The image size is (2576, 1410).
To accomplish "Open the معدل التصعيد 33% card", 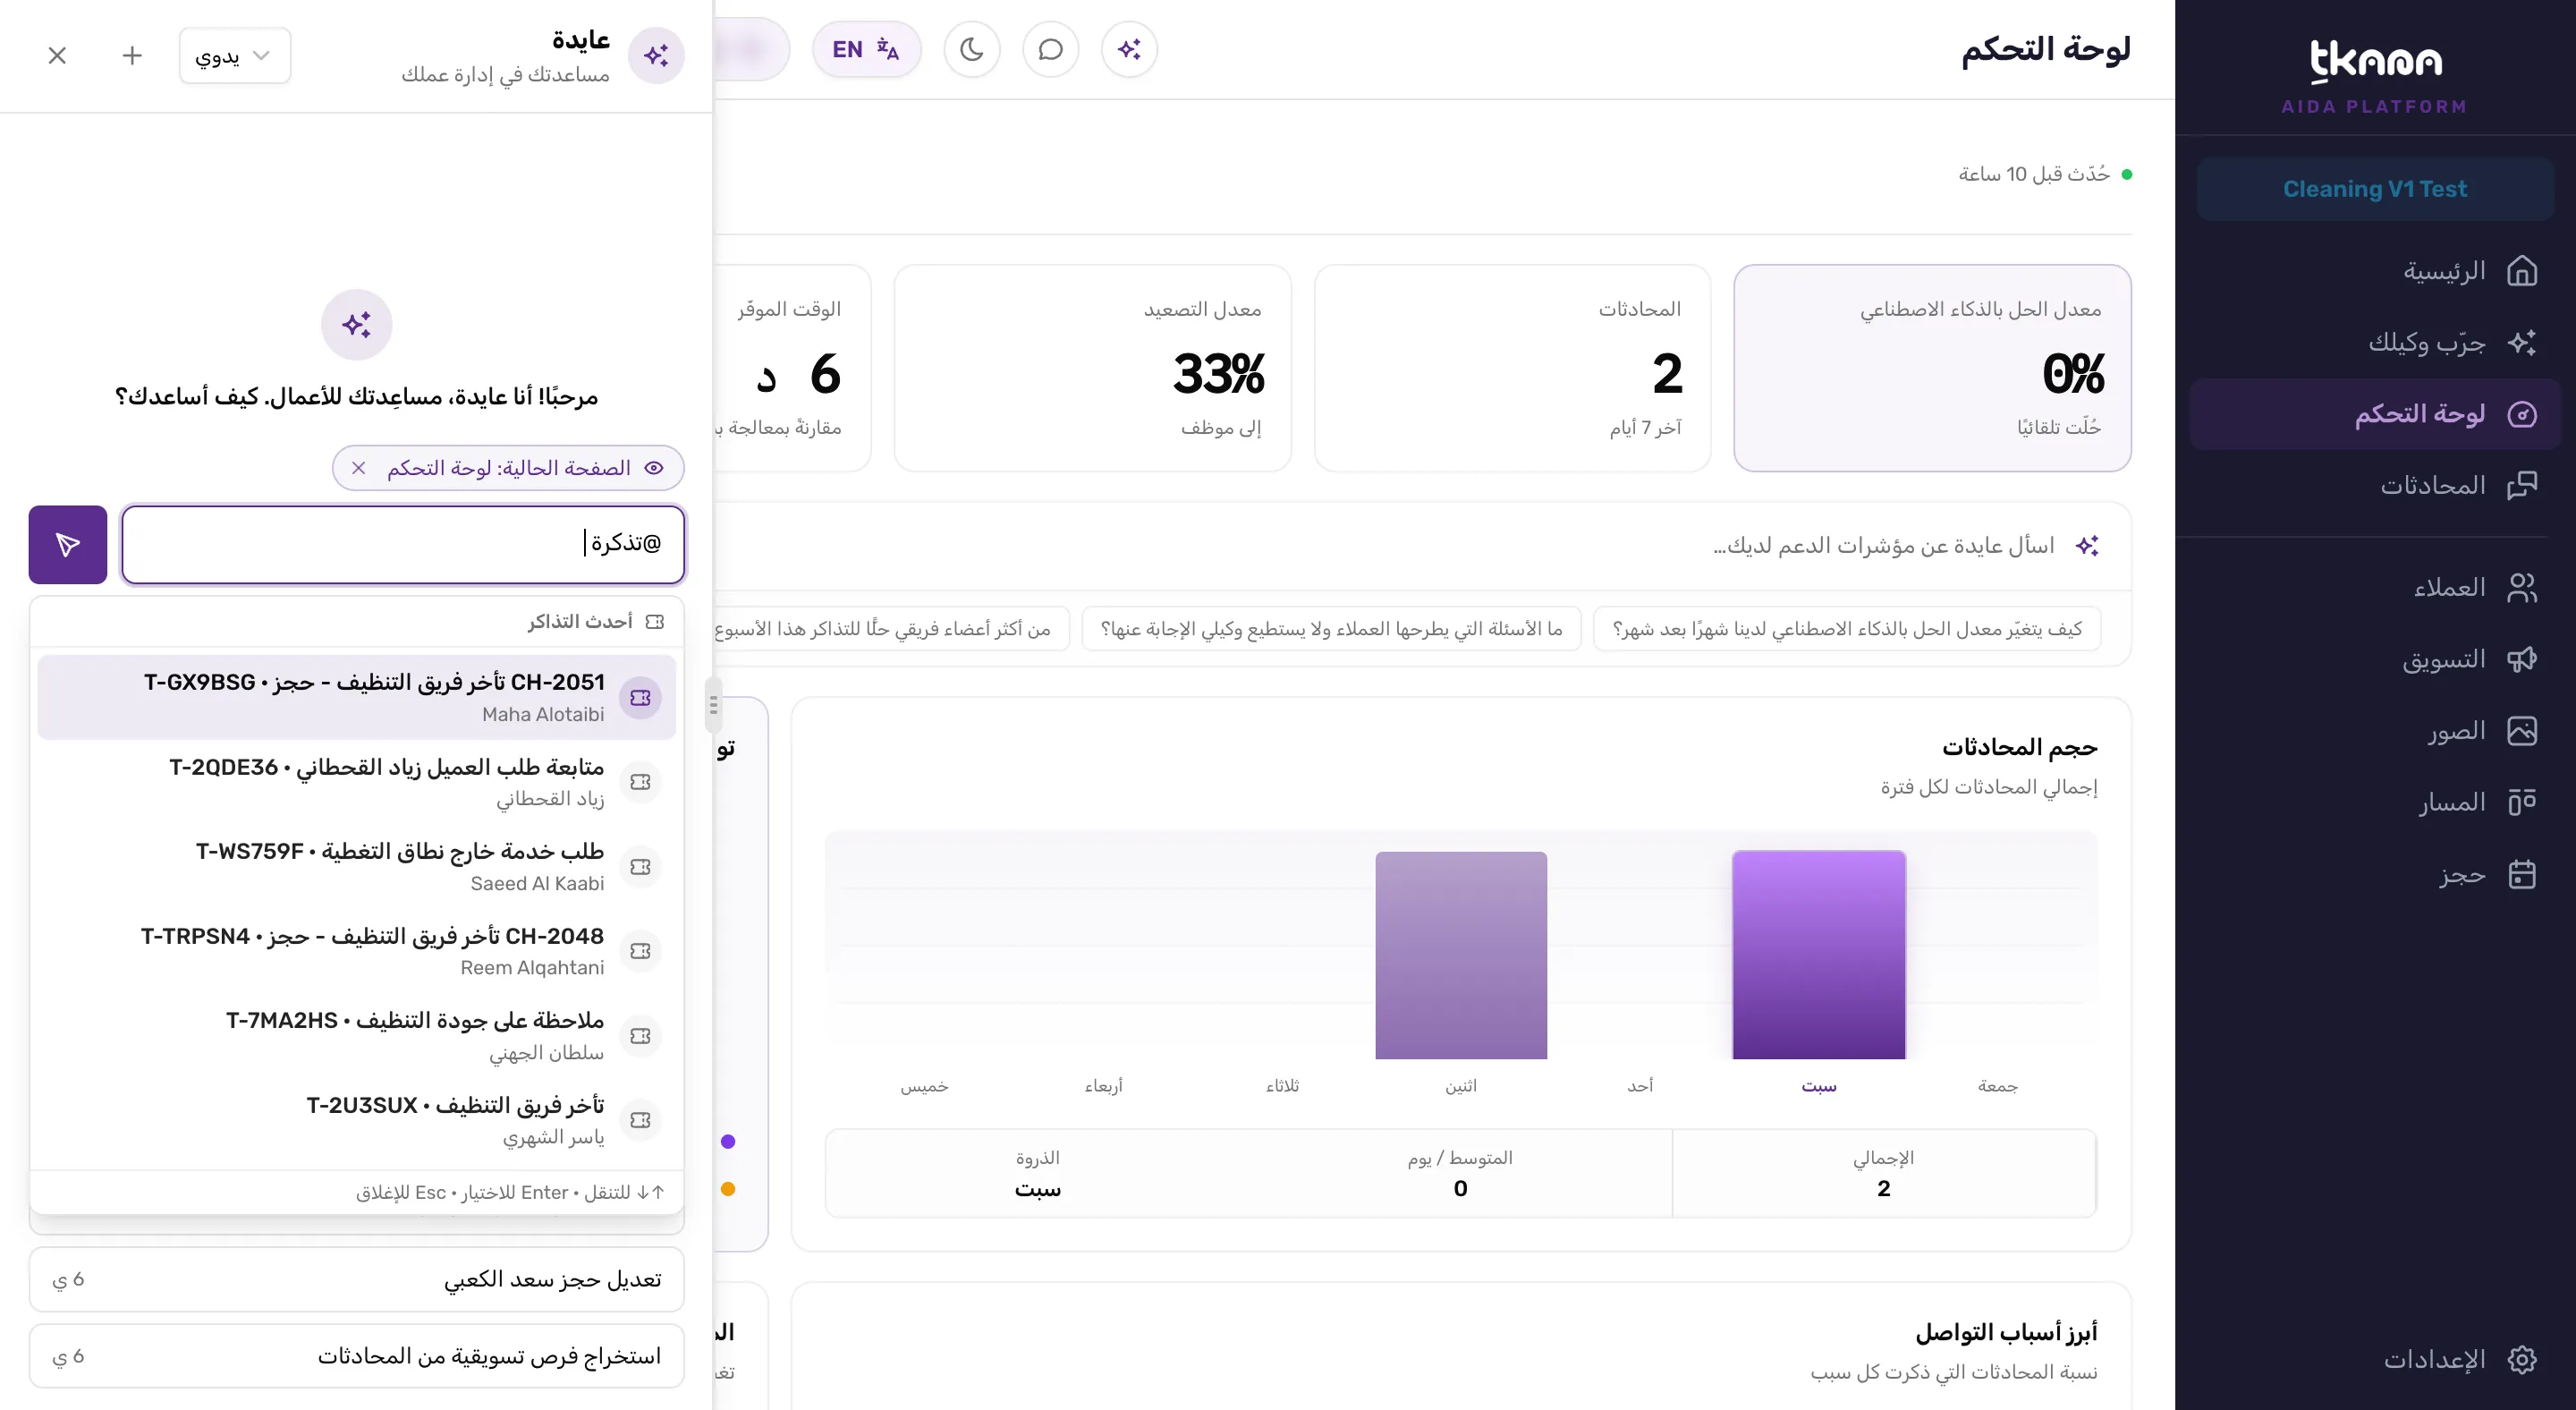I will click(1092, 368).
